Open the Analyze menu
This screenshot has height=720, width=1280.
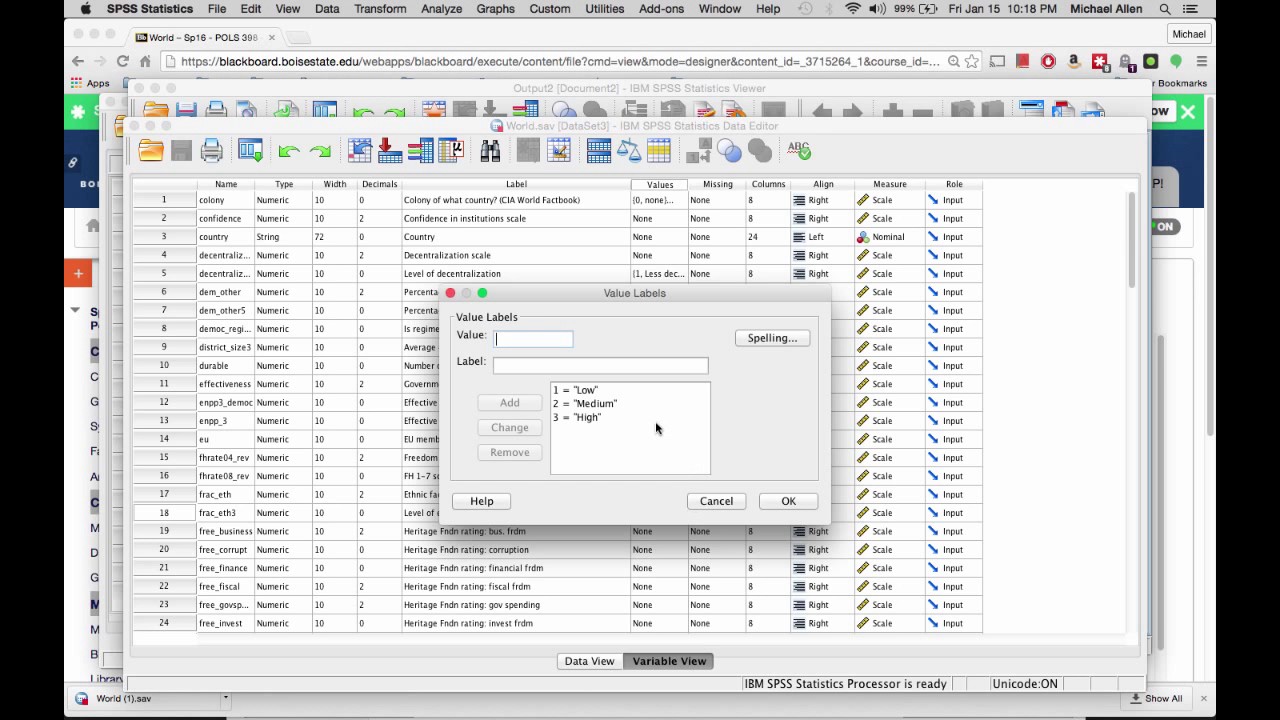[x=441, y=9]
